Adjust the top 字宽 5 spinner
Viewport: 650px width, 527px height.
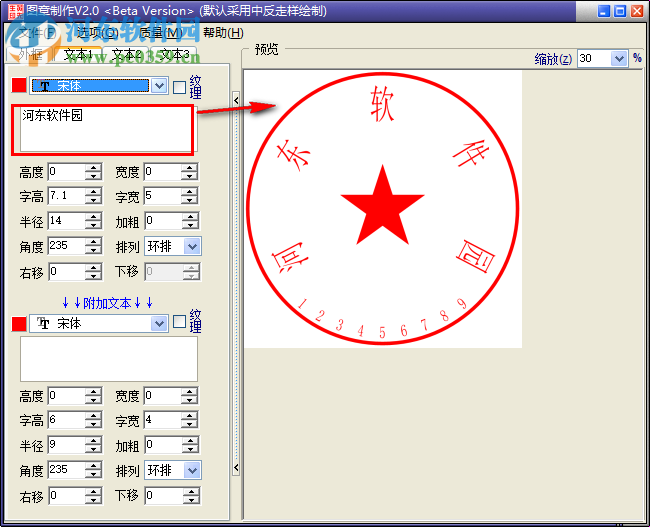tap(190, 196)
